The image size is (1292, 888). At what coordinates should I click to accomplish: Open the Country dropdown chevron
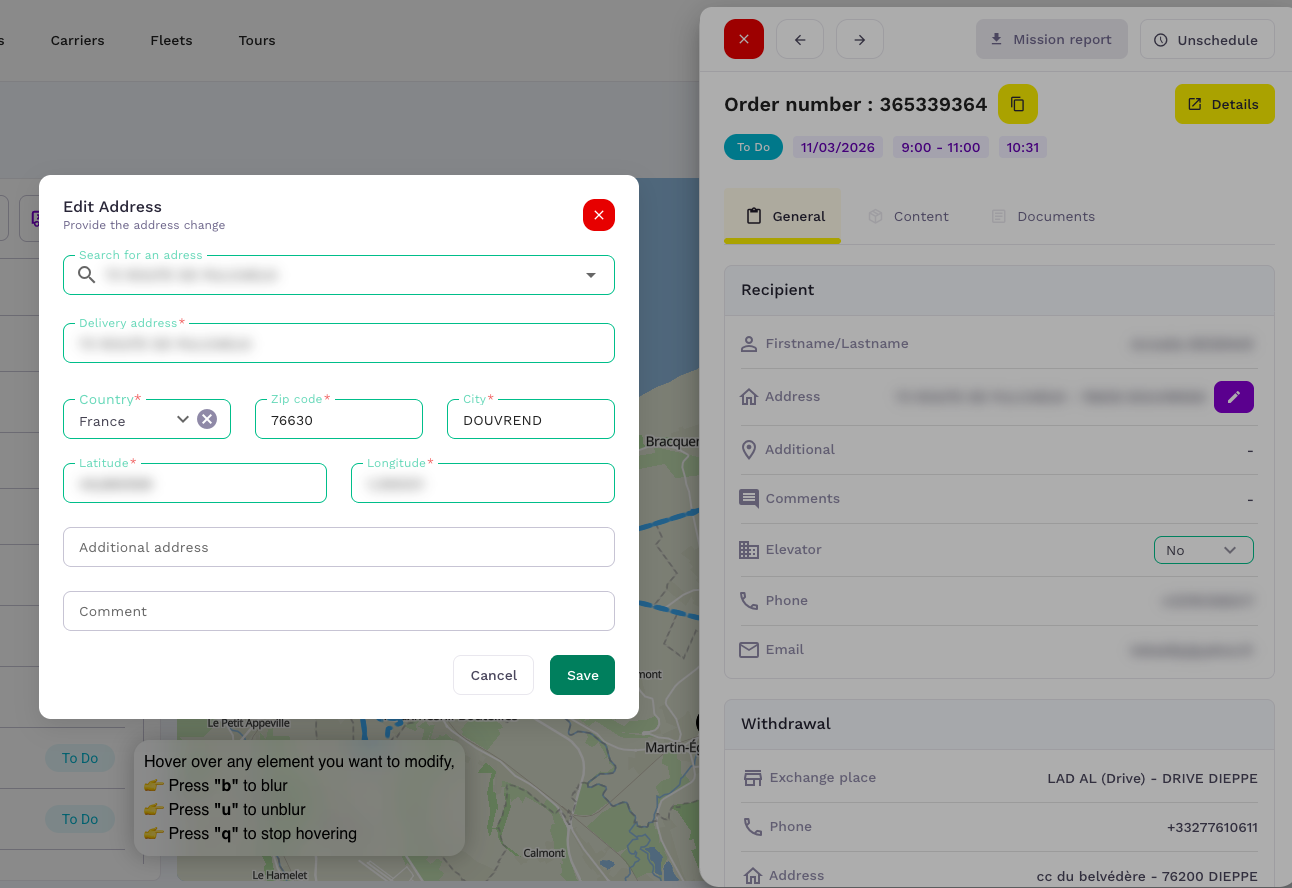pos(182,419)
